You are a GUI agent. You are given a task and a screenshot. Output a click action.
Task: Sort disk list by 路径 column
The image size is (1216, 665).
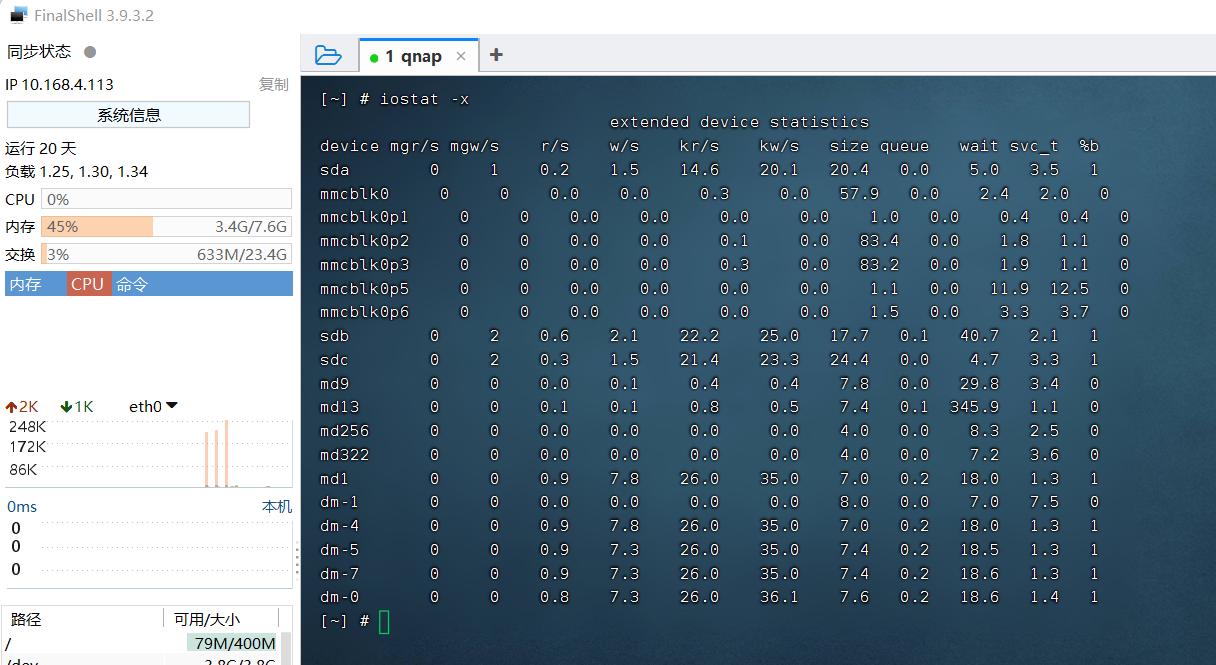click(26, 619)
